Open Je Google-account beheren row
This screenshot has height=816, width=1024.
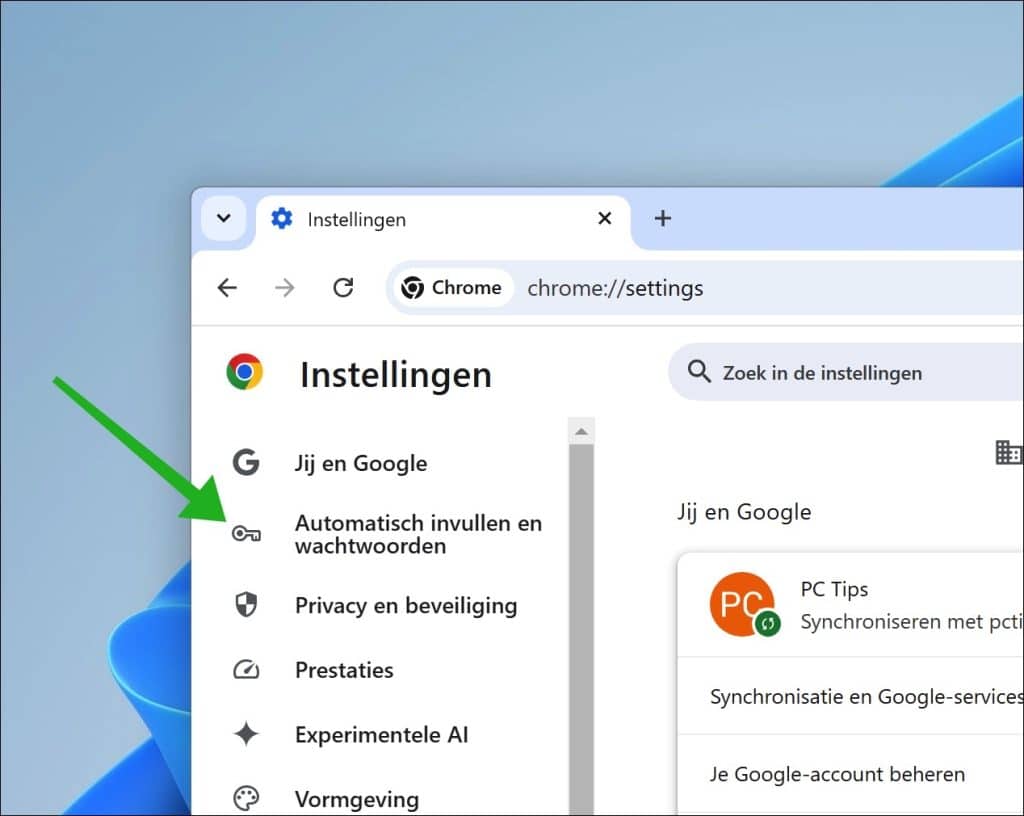point(850,774)
